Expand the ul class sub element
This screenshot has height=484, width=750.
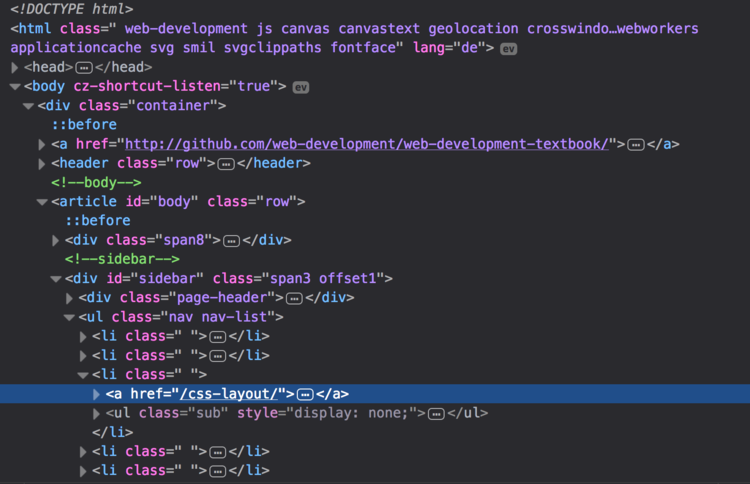click(96, 413)
